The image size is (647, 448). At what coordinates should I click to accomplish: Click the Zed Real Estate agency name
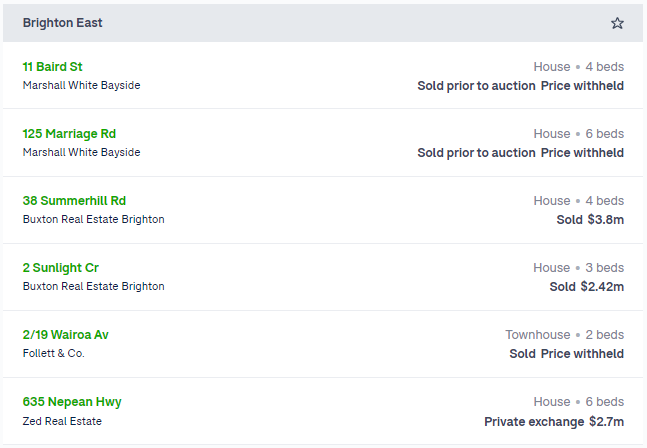(62, 421)
